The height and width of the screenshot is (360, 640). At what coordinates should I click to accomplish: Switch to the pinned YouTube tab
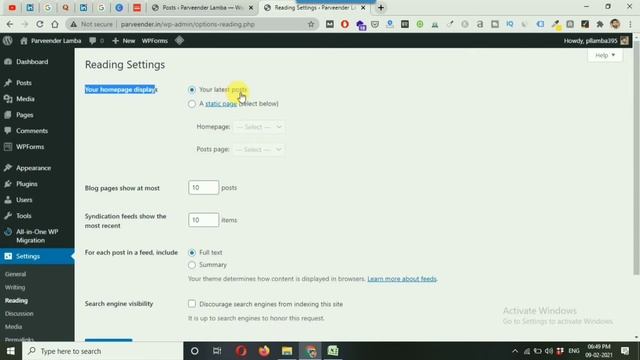coord(12,7)
